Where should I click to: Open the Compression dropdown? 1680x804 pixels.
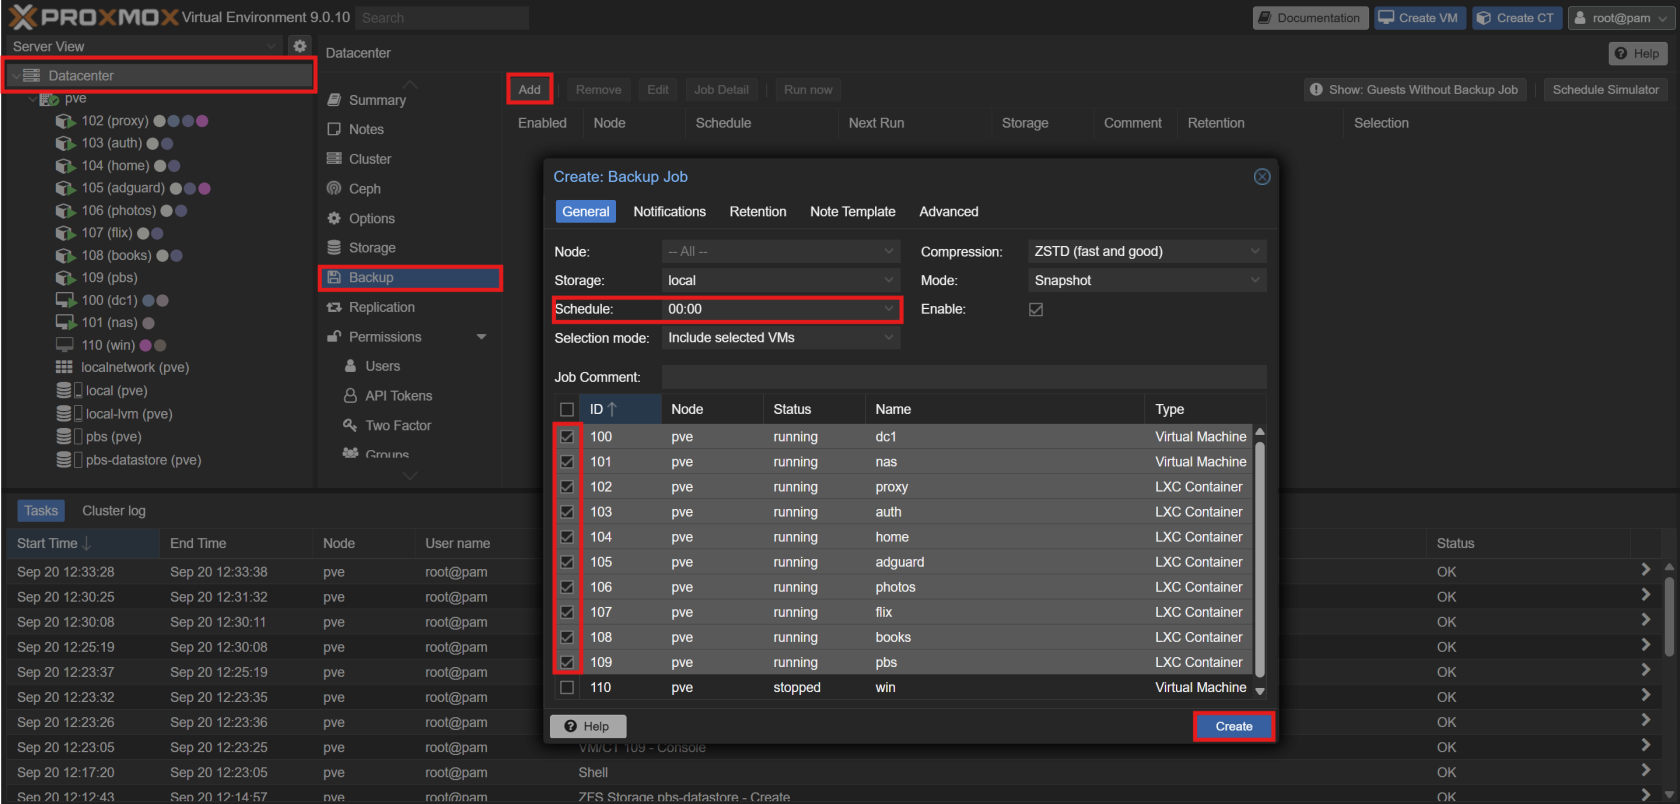pos(1146,252)
